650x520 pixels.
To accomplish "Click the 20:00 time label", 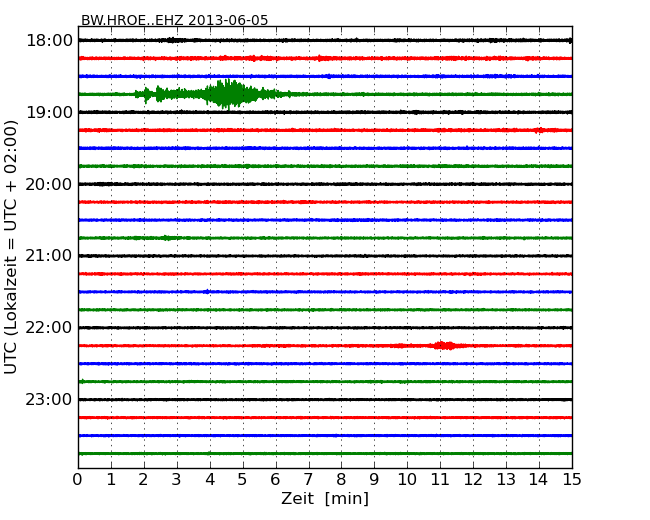I will pyautogui.click(x=49, y=184).
